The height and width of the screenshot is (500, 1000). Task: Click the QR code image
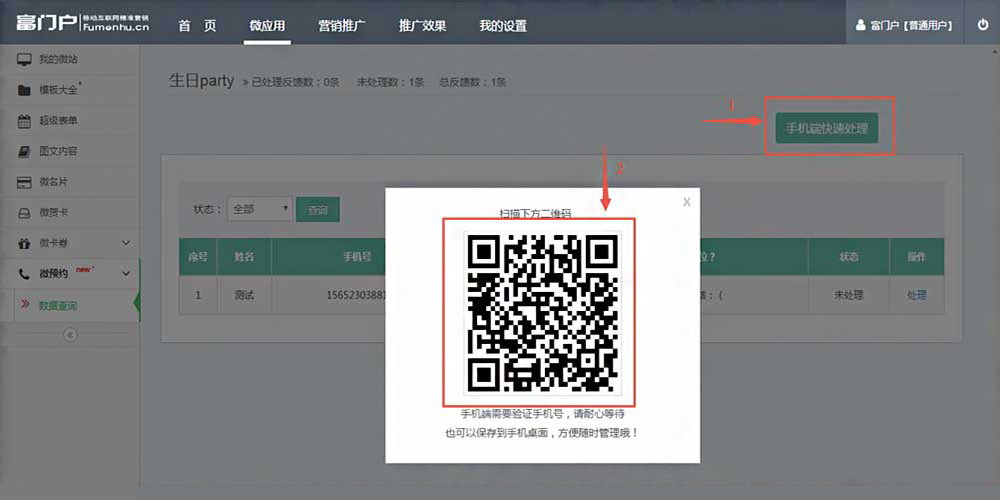[x=543, y=313]
